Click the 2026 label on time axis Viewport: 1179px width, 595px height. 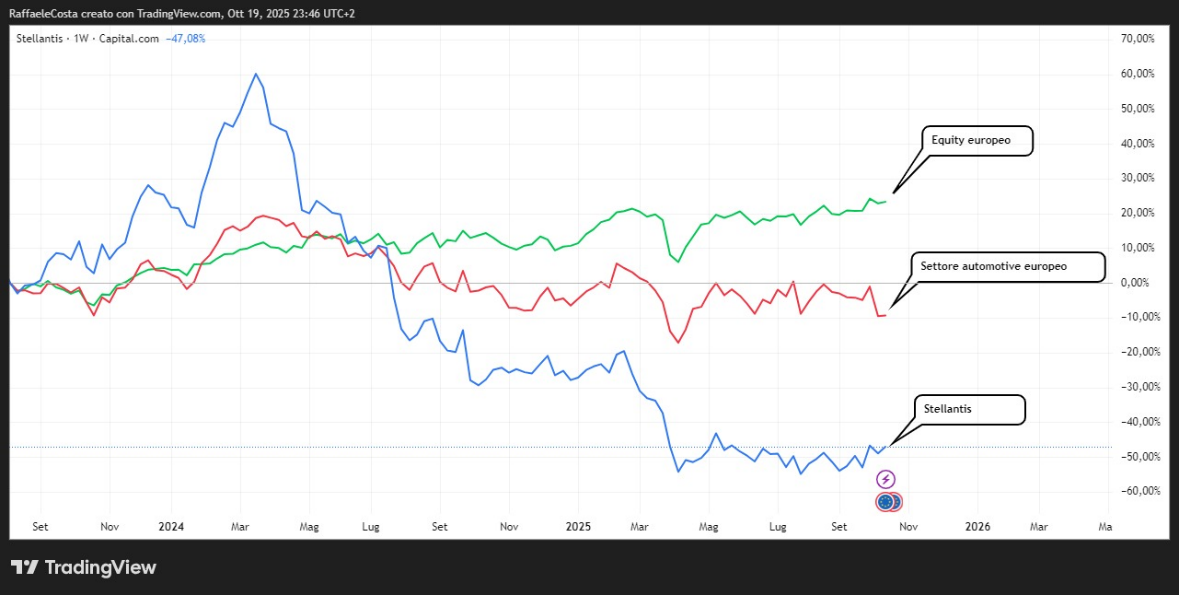pyautogui.click(x=977, y=525)
